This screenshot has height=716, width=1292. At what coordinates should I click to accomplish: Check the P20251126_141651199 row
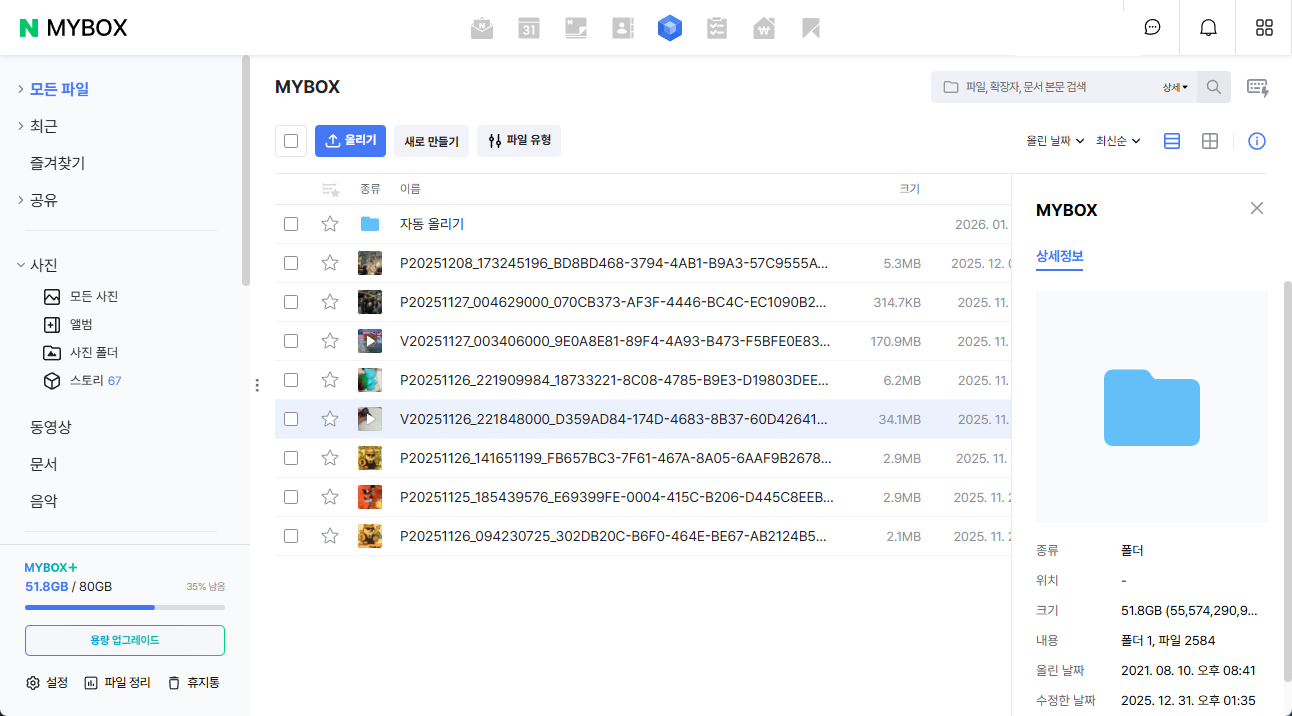[x=291, y=458]
